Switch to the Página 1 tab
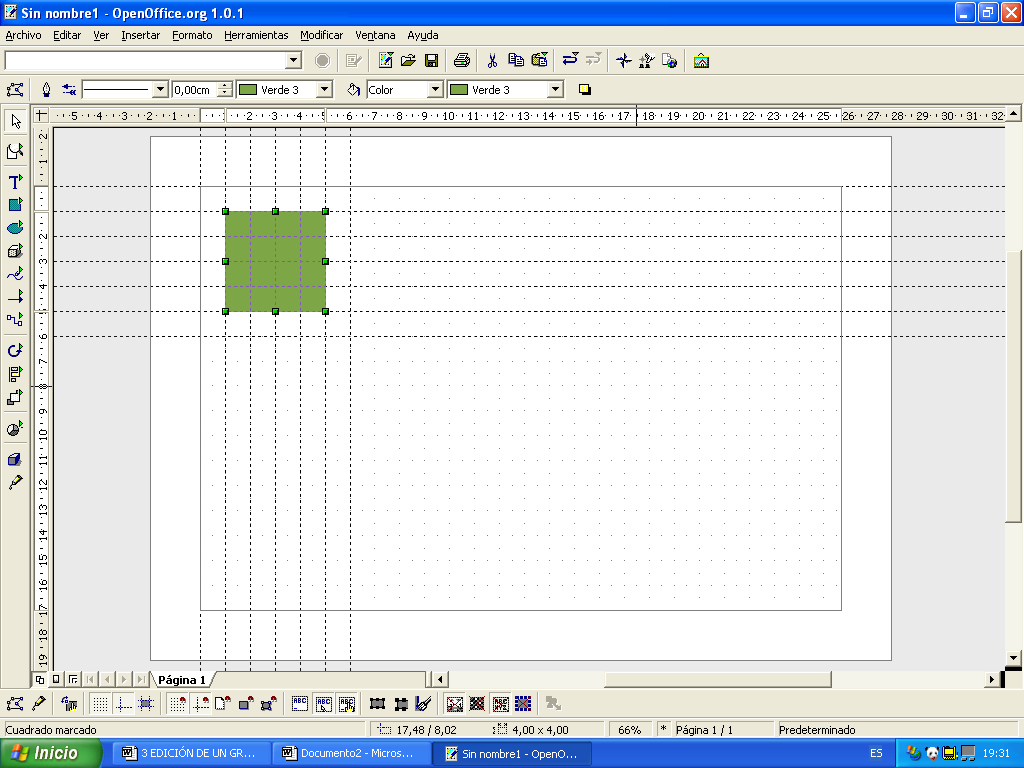Viewport: 1024px width, 768px height. [181, 680]
